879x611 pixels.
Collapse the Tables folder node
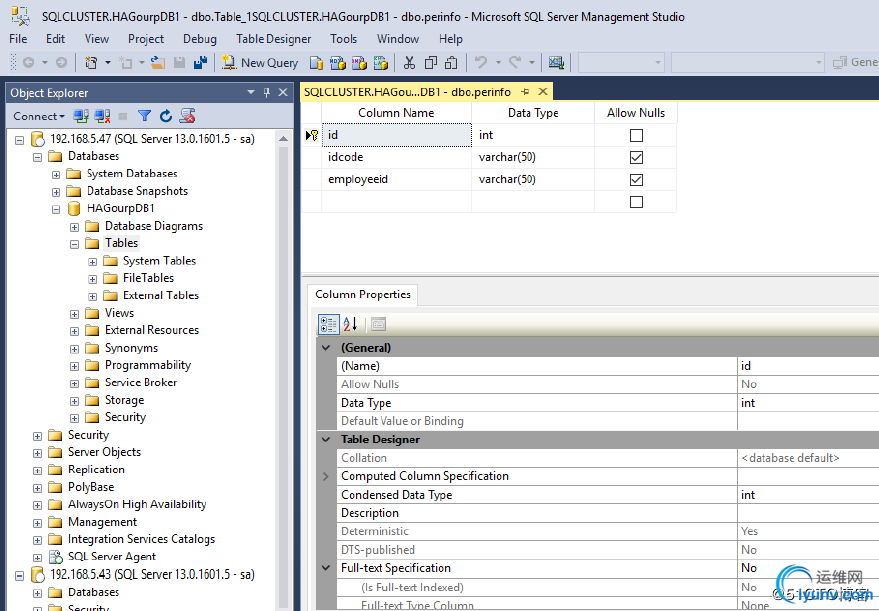click(x=74, y=244)
